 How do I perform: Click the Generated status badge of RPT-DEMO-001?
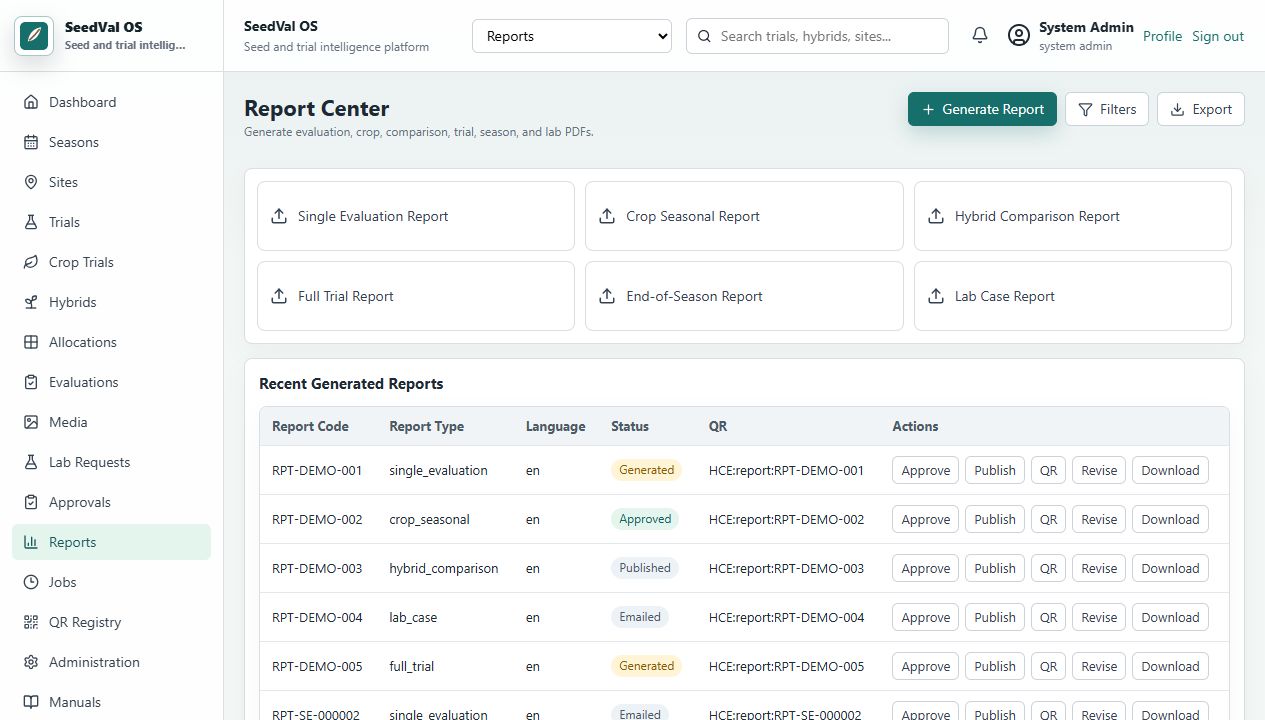point(646,470)
